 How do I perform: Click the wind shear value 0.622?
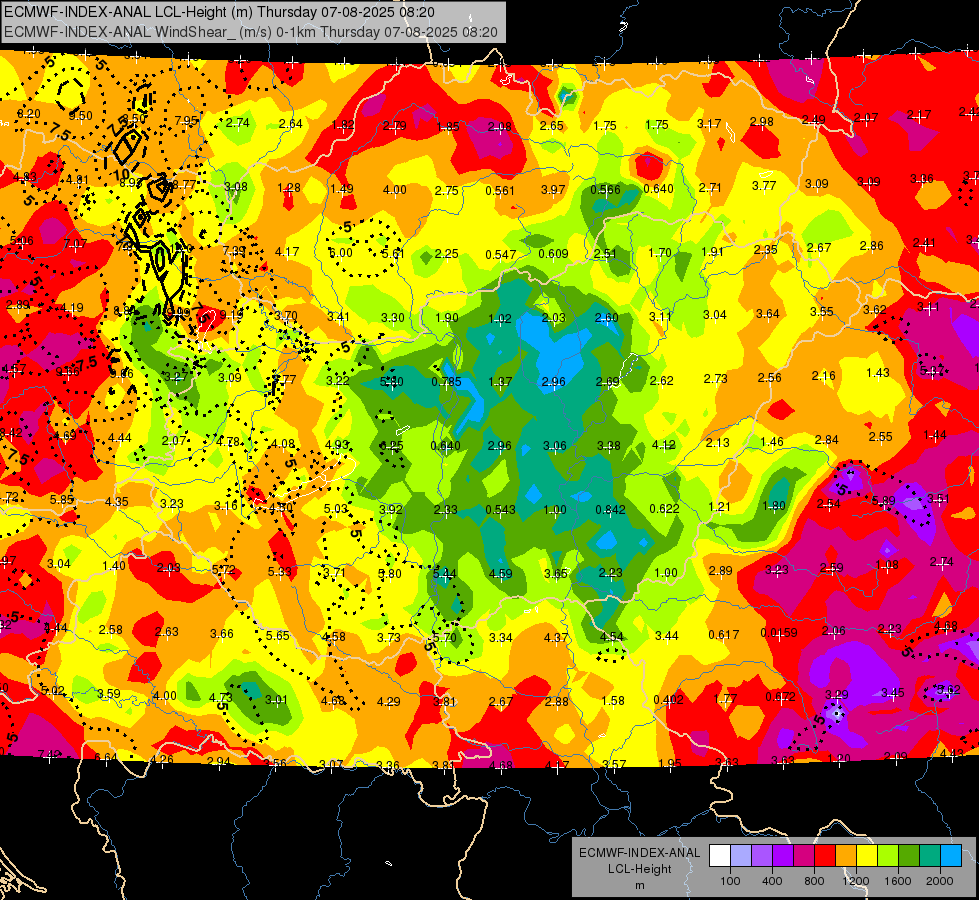pos(664,508)
